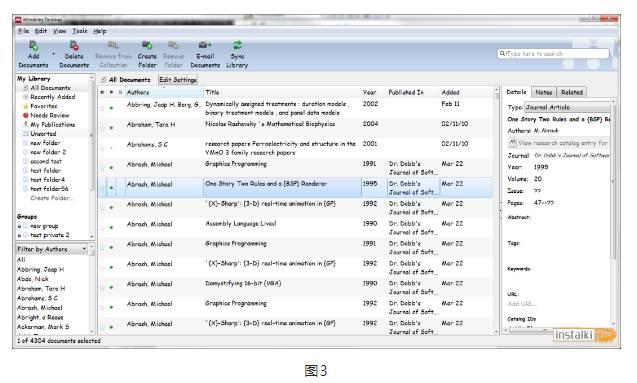Viewport: 637px width, 383px height.
Task: Click the read/unread dot column header
Action: click(111, 93)
